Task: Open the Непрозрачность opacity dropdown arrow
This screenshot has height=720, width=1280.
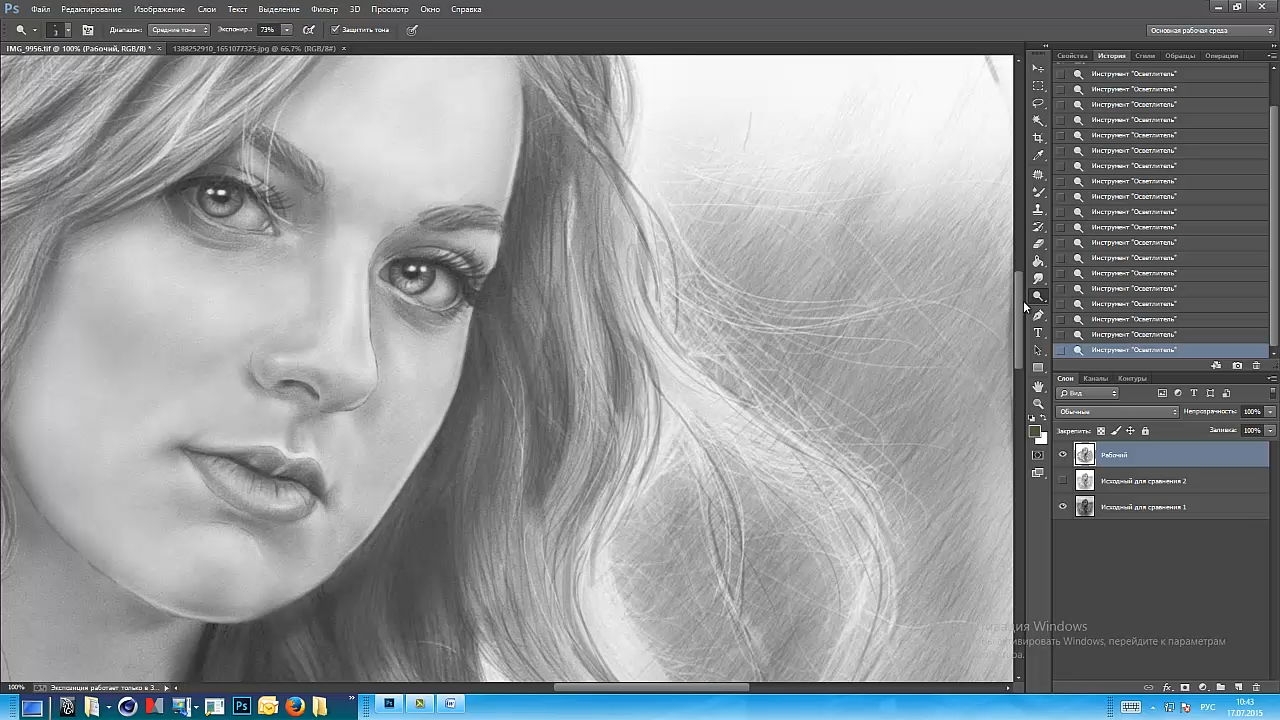Action: (1271, 412)
